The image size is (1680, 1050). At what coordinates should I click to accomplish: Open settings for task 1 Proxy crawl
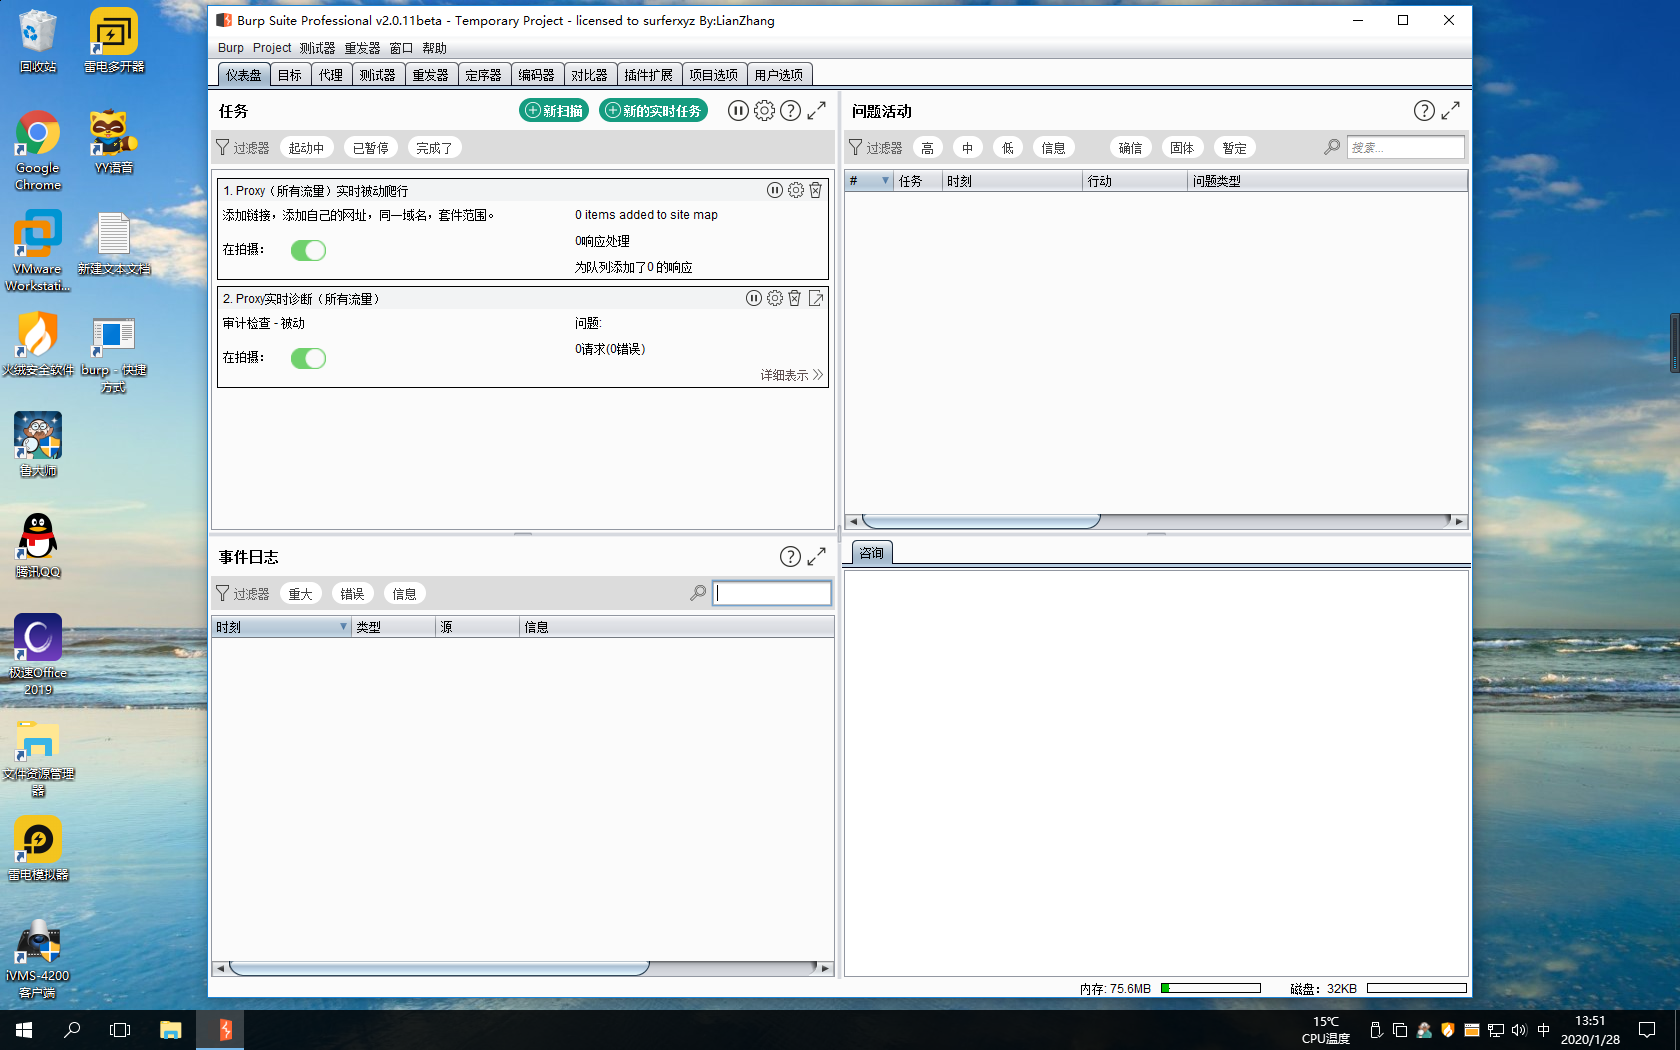tap(796, 190)
